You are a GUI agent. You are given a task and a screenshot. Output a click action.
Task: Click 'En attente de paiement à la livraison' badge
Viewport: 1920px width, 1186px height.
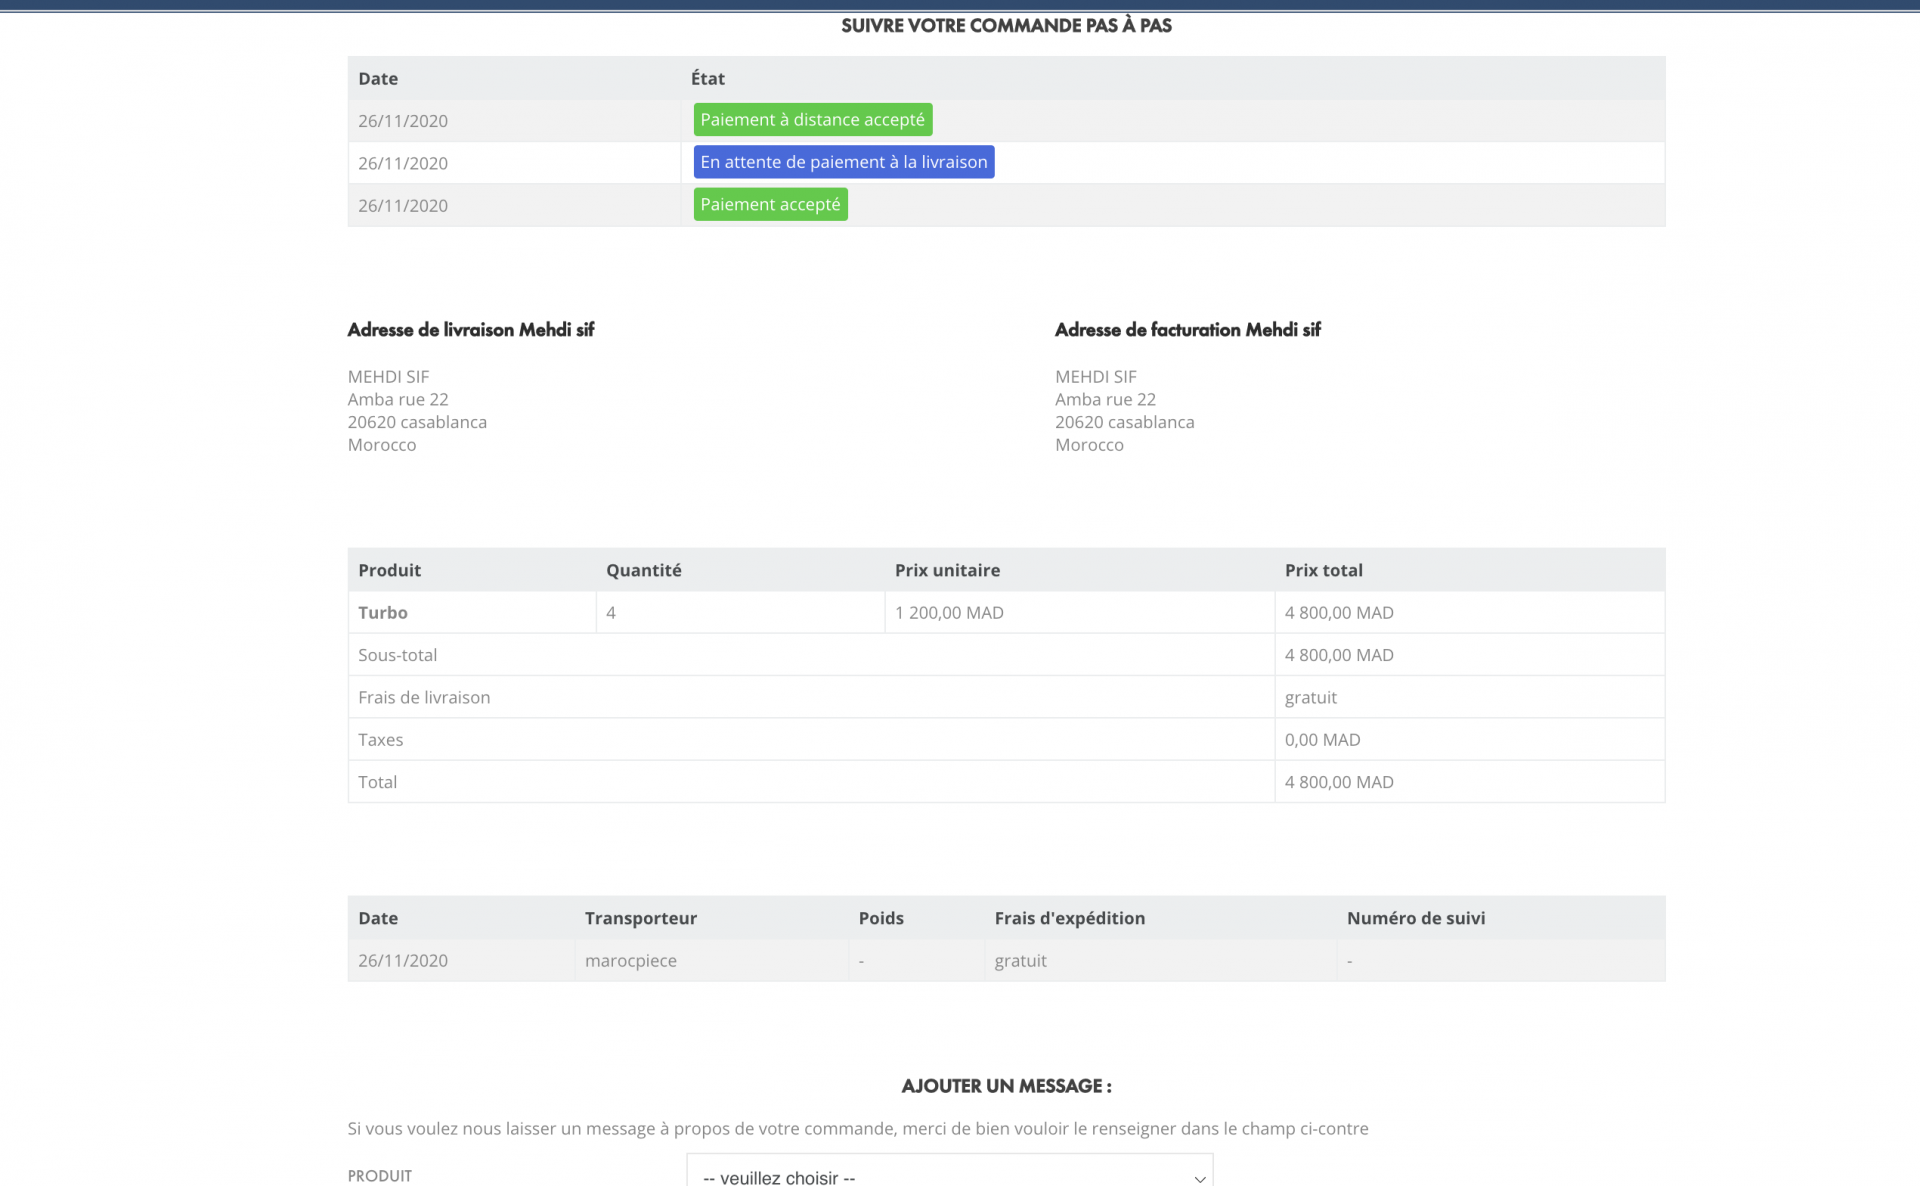click(843, 162)
